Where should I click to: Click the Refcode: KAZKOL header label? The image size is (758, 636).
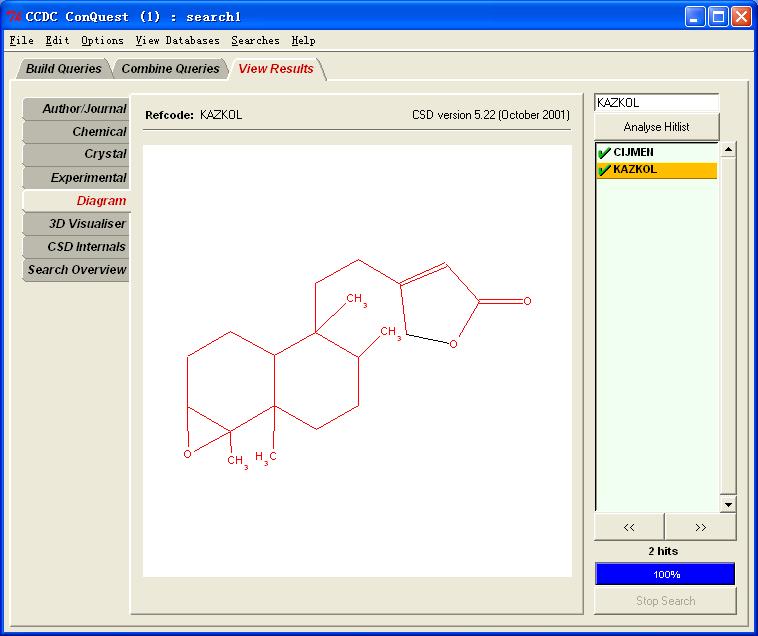[x=193, y=115]
